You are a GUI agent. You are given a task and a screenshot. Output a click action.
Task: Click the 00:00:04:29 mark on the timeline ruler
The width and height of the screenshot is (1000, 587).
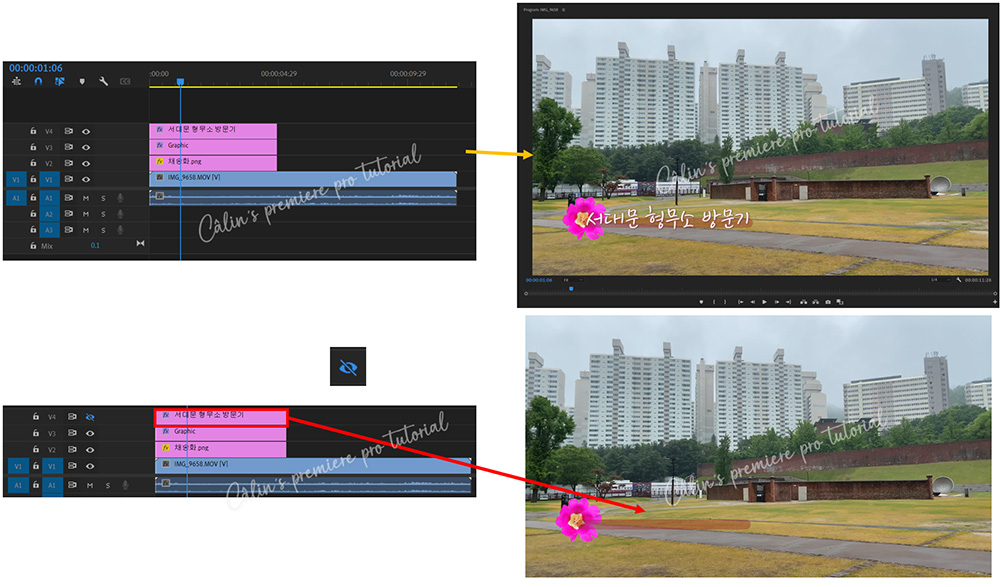point(279,74)
